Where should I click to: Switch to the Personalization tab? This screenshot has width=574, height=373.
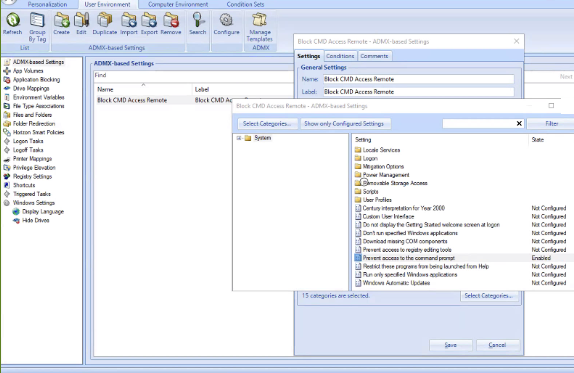click(x=47, y=4)
